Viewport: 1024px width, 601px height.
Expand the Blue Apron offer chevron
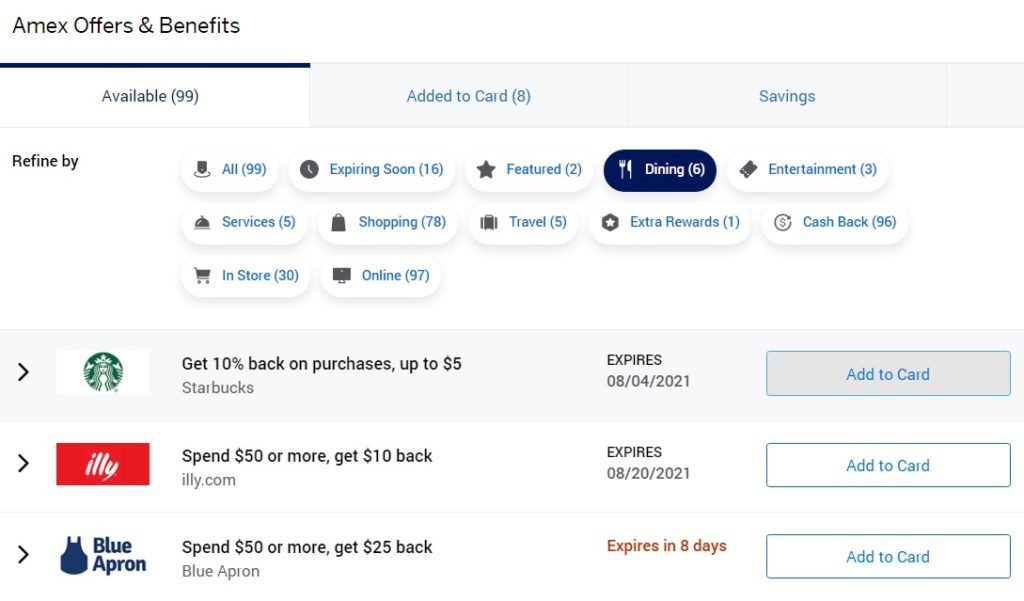click(24, 555)
